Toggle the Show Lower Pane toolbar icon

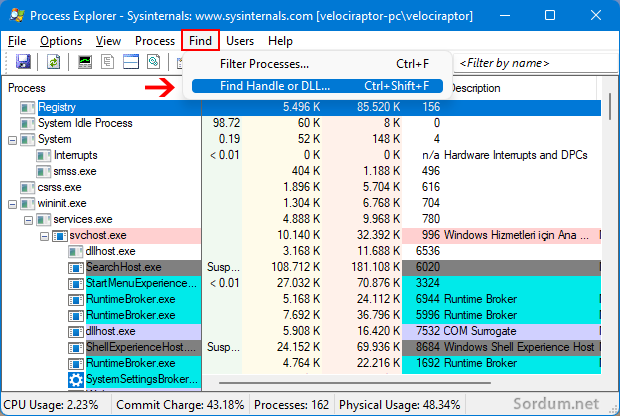coord(130,62)
